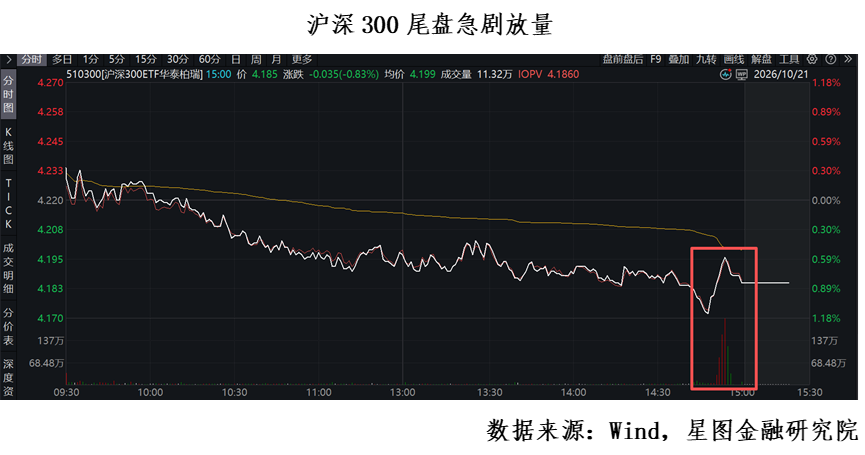Open the 分时图 sidebar tab
Image resolution: width=865 pixels, height=455 pixels.
click(x=8, y=94)
